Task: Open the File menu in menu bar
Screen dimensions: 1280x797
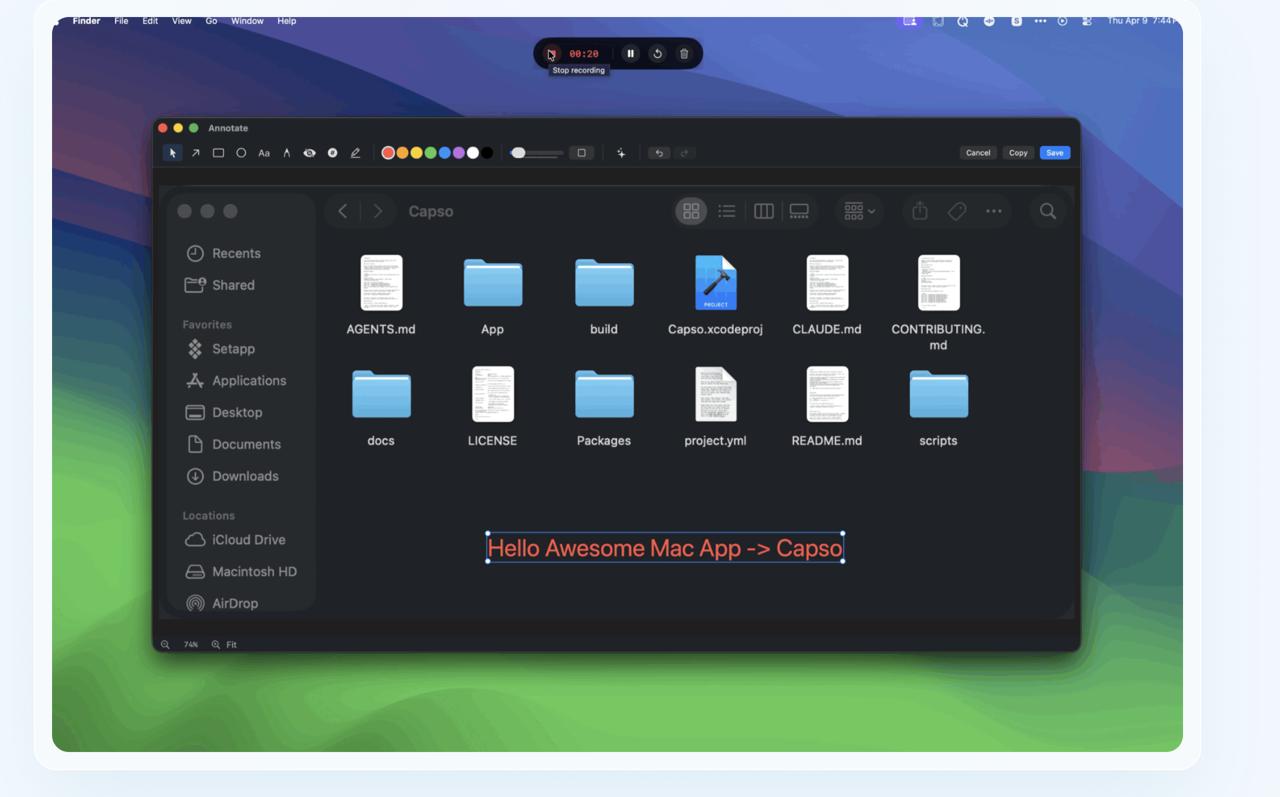Action: (121, 21)
